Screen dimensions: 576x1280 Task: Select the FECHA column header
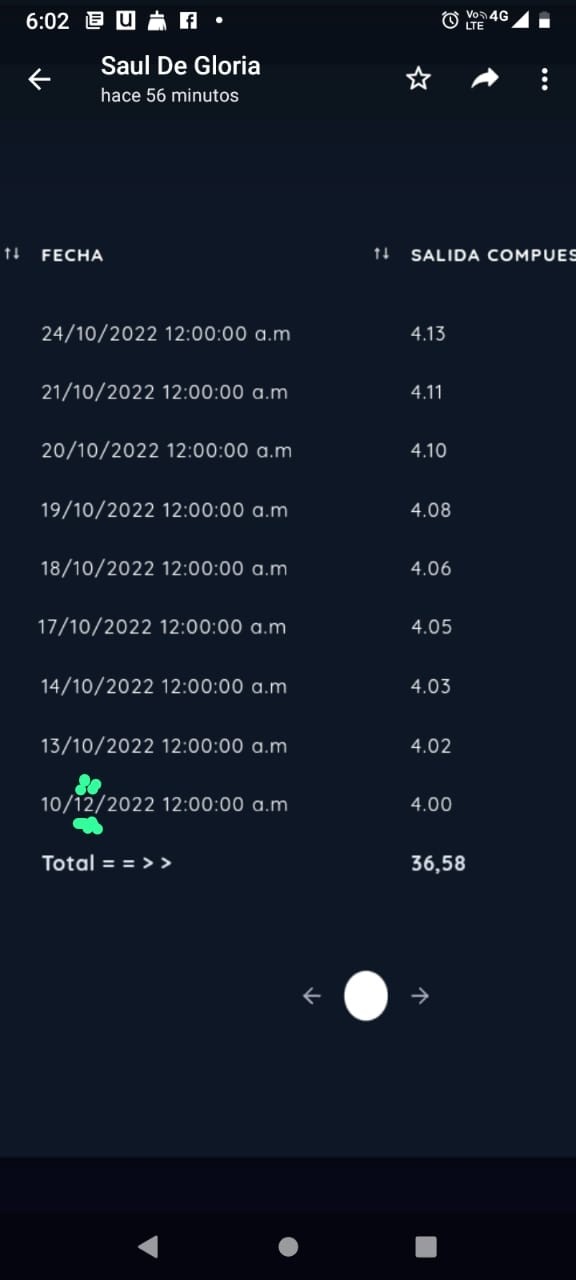(x=72, y=255)
